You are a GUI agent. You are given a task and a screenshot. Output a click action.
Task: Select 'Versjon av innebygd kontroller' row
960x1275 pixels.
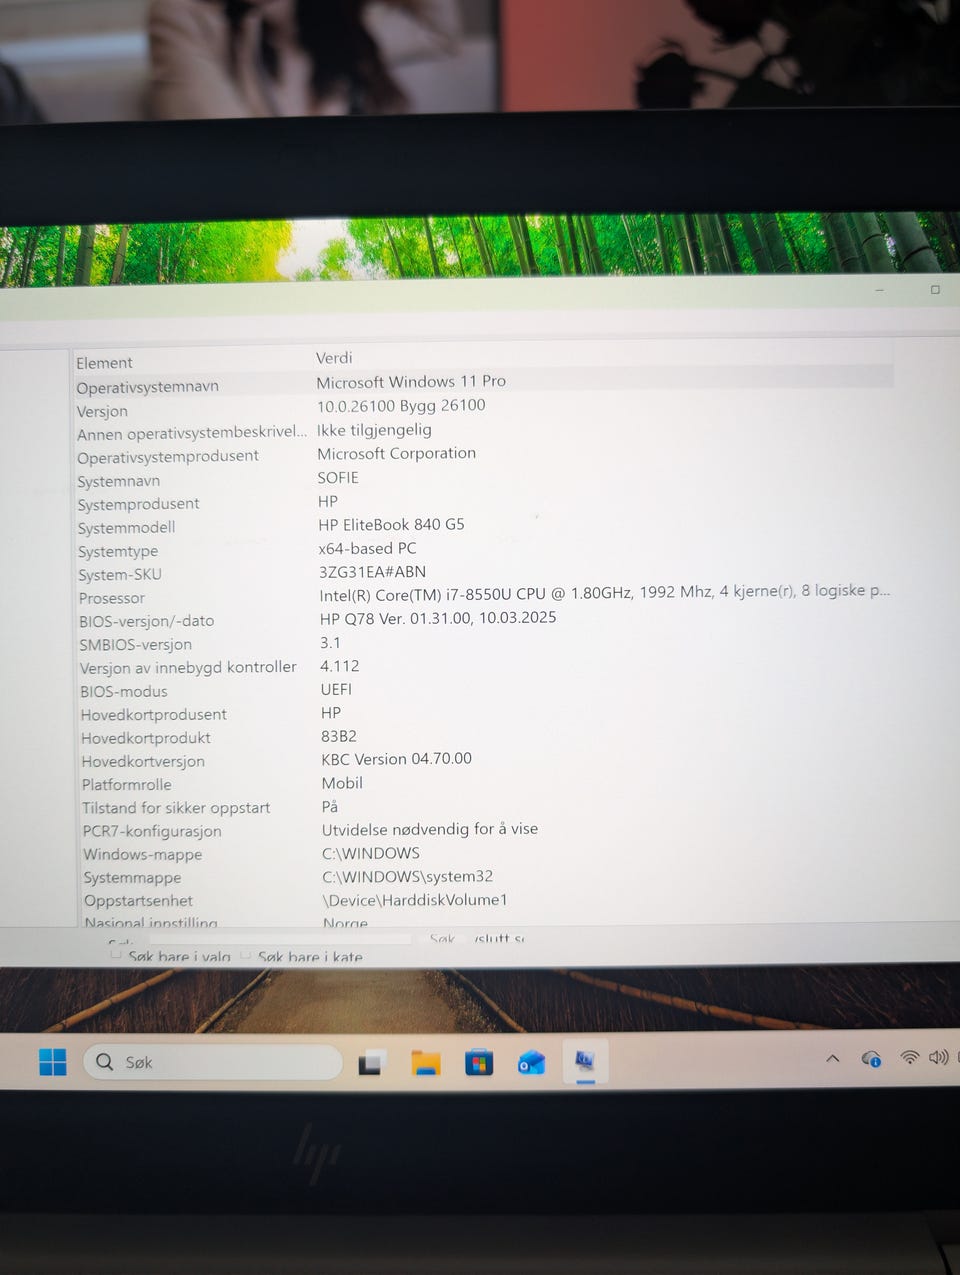point(484,667)
